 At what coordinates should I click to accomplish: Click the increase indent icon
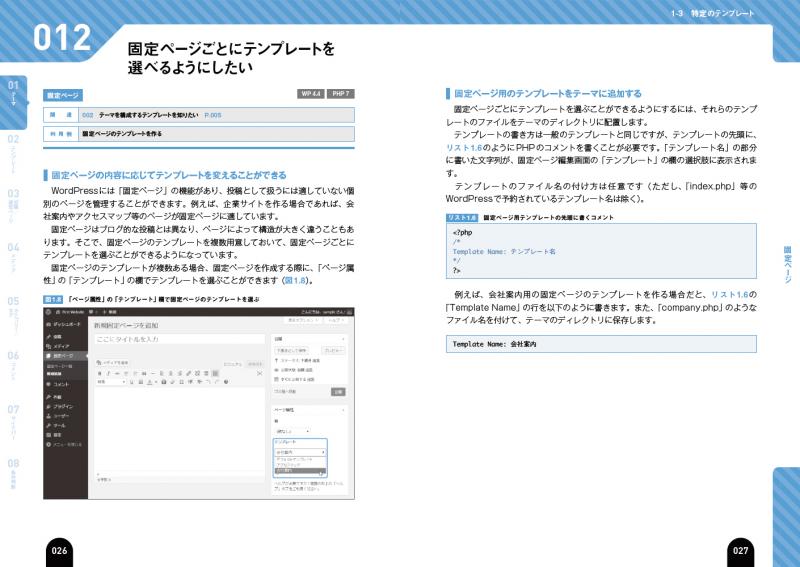[x=199, y=382]
